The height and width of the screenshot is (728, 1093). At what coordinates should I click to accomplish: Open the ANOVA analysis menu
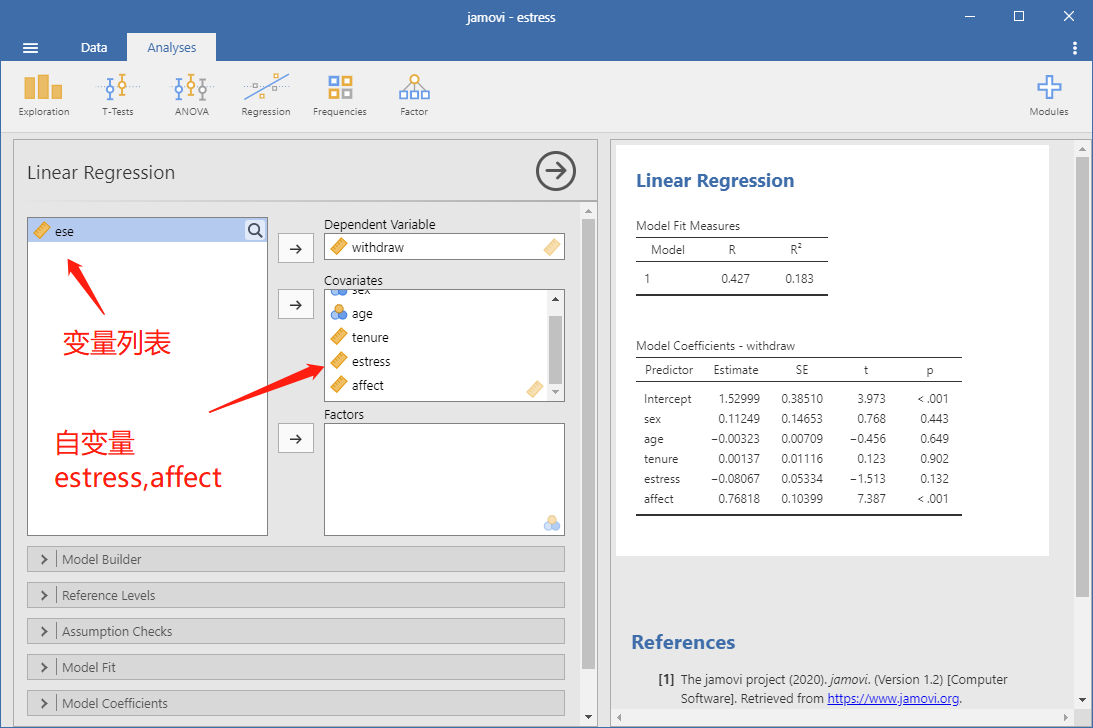pyautogui.click(x=192, y=96)
